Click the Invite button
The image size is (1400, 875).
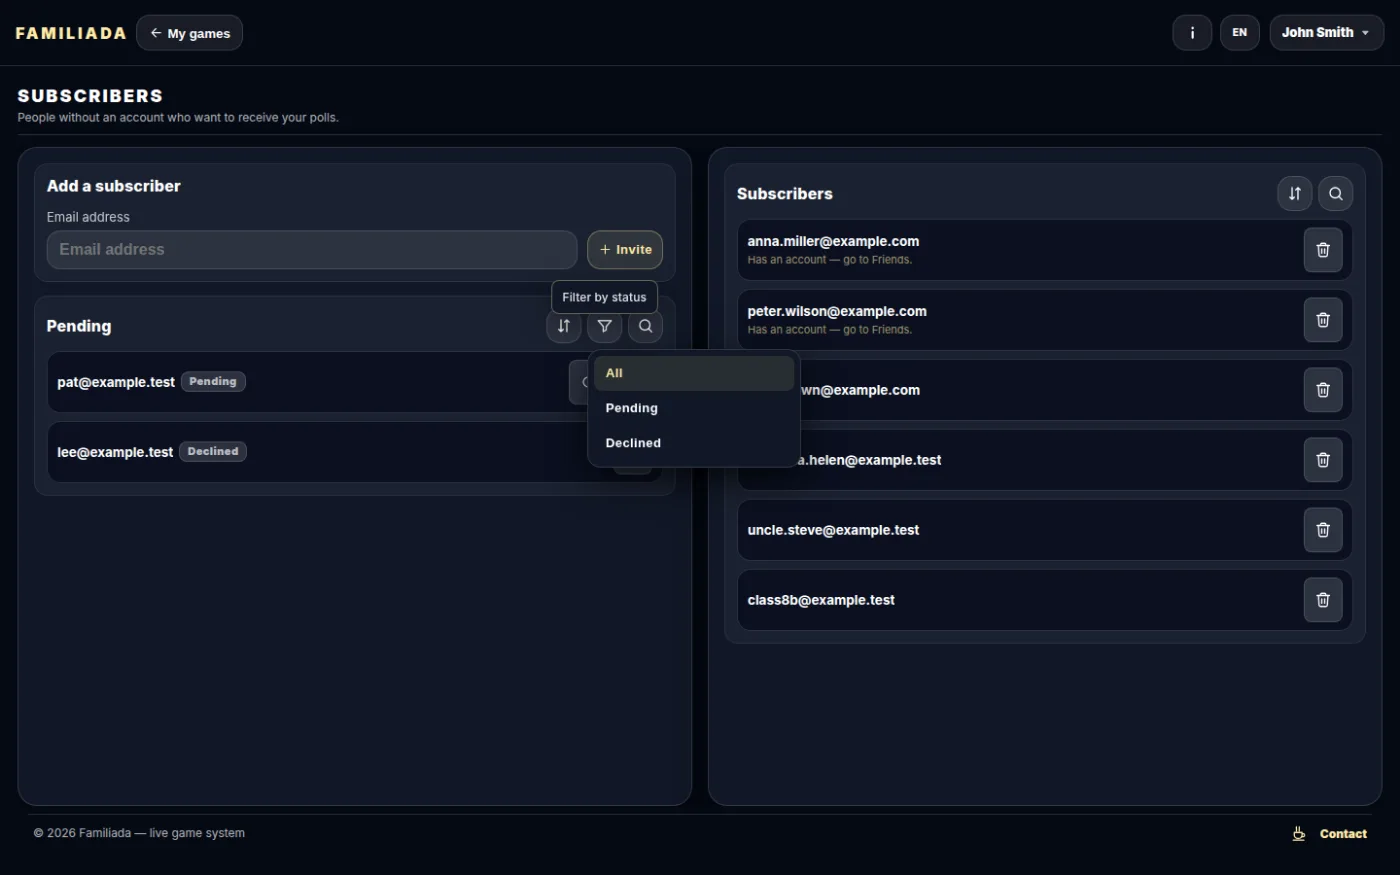point(625,250)
